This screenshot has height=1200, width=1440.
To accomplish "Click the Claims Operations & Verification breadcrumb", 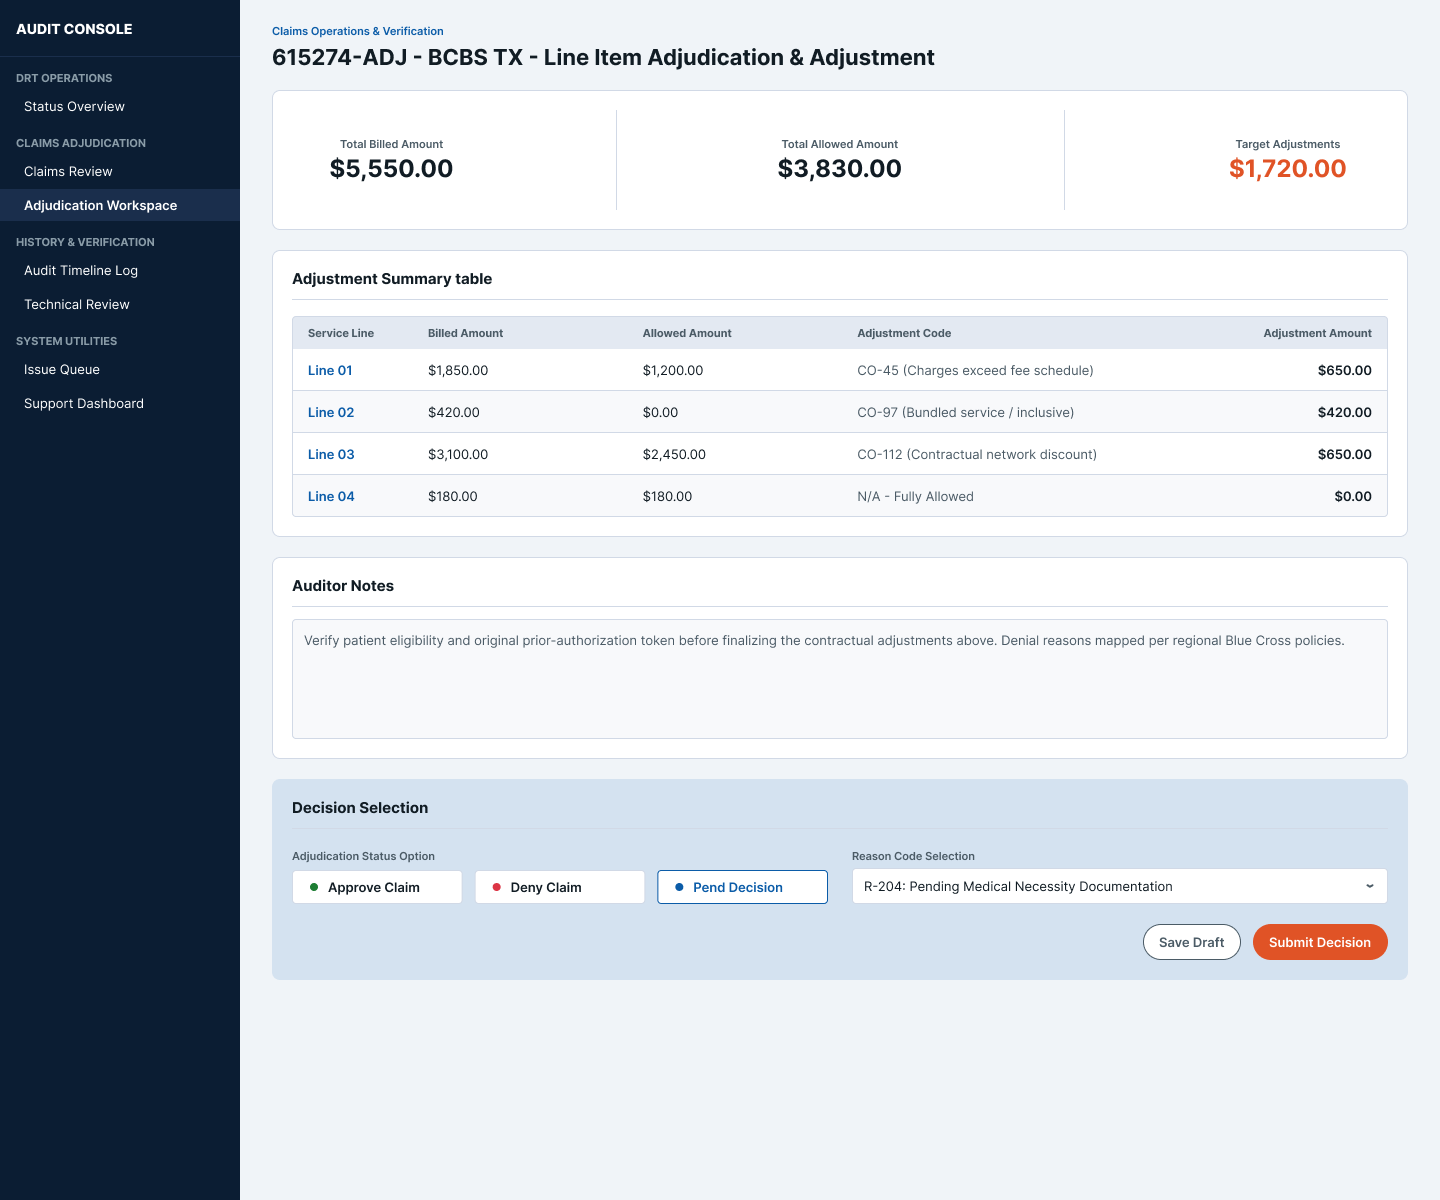I will 358,31.
